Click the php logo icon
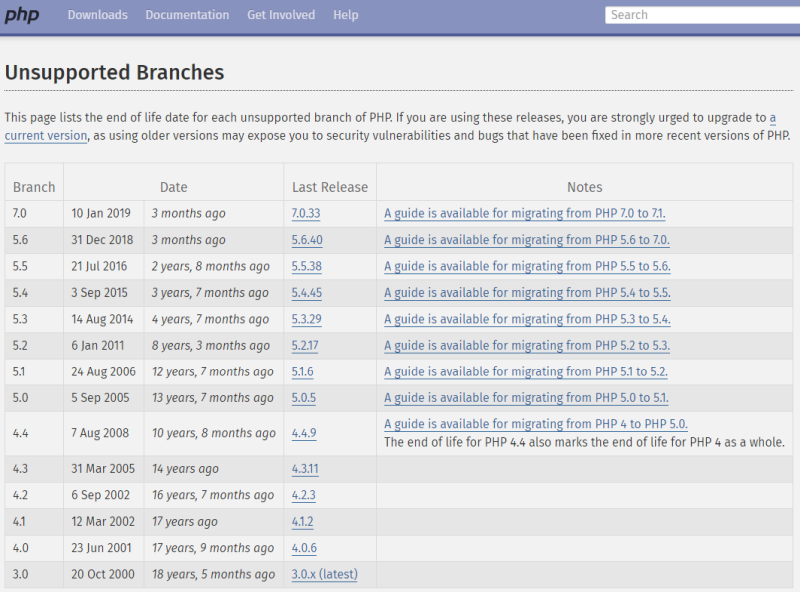This screenshot has height=592, width=800. [x=21, y=15]
